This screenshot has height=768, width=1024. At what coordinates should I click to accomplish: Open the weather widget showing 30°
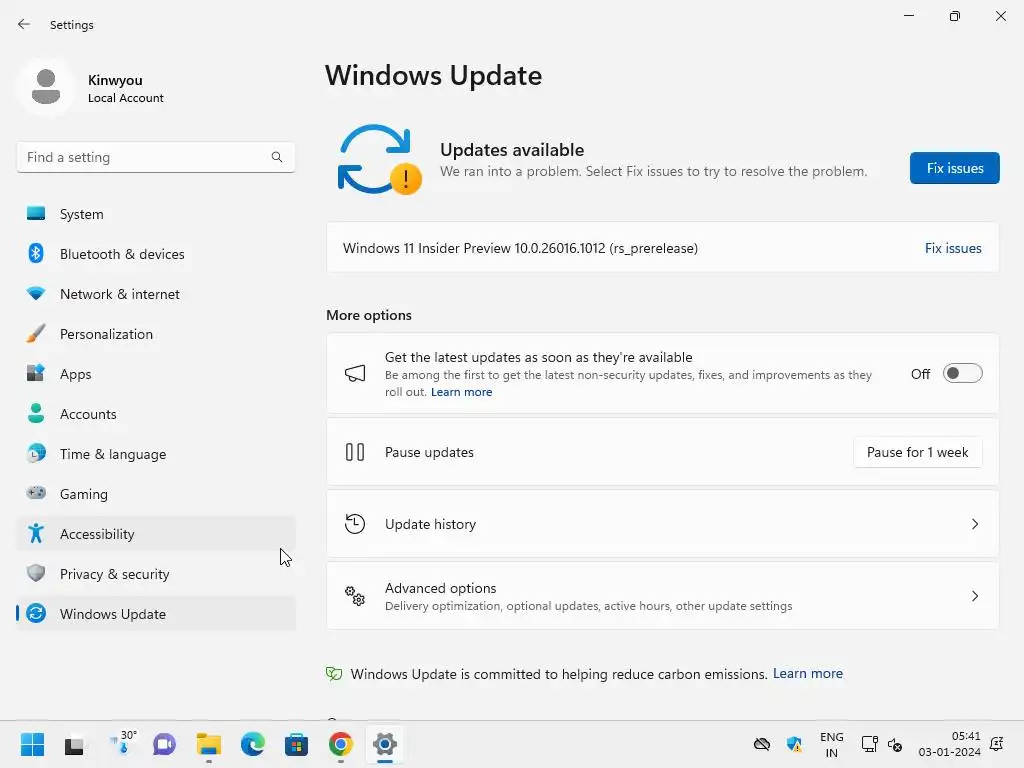pos(122,743)
